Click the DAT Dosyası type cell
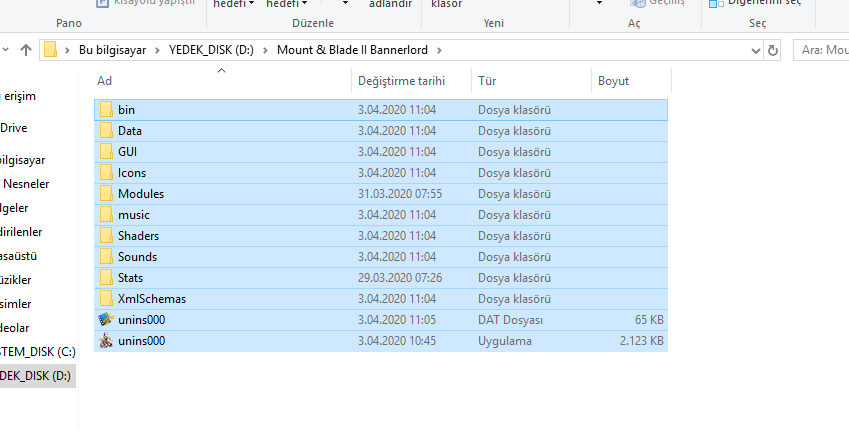The width and height of the screenshot is (849, 431). pos(510,320)
